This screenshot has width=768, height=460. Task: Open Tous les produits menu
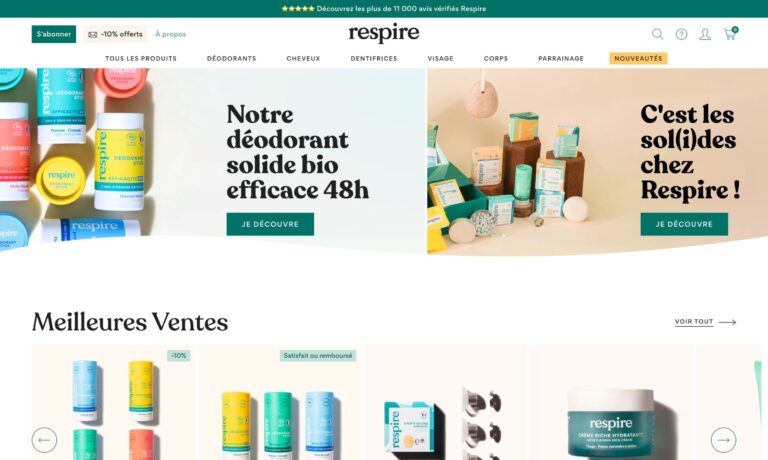pyautogui.click(x=141, y=58)
